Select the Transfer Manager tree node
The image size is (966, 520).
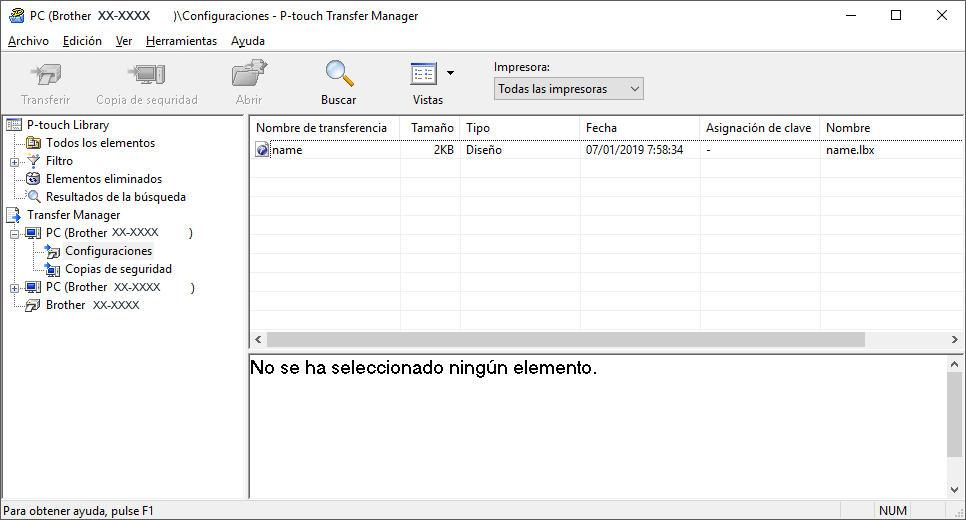(74, 215)
